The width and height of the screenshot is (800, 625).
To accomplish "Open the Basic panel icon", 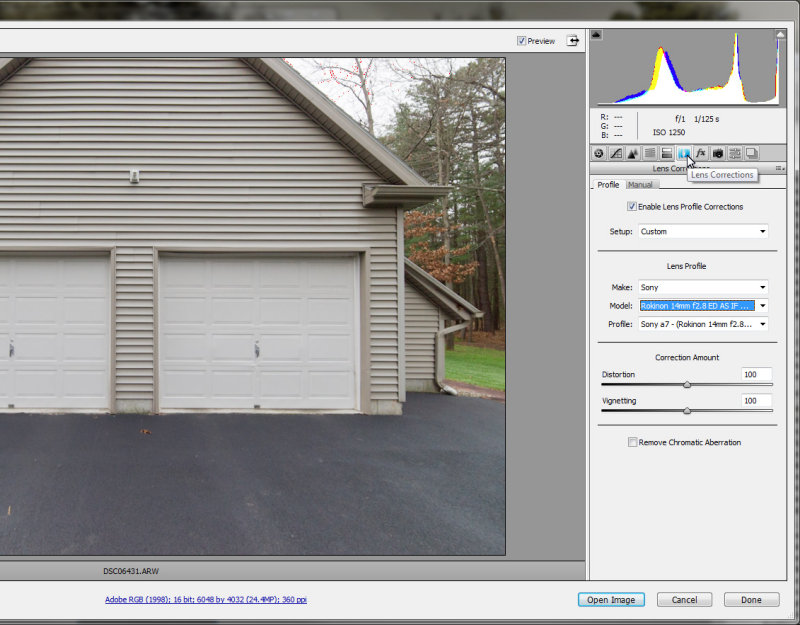I will pos(599,153).
